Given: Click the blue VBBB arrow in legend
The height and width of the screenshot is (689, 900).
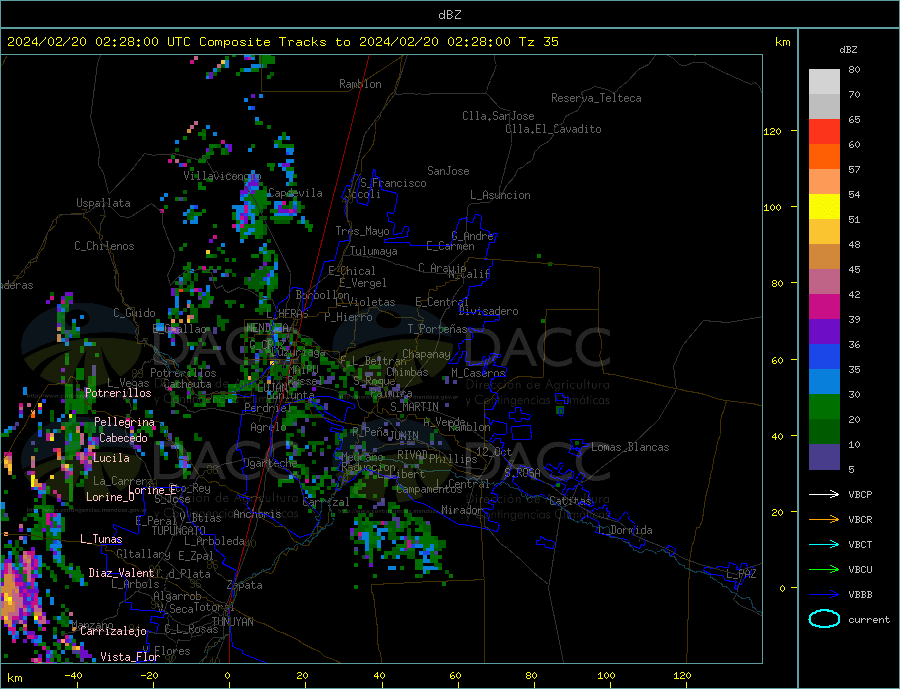Looking at the screenshot, I should pyautogui.click(x=824, y=594).
